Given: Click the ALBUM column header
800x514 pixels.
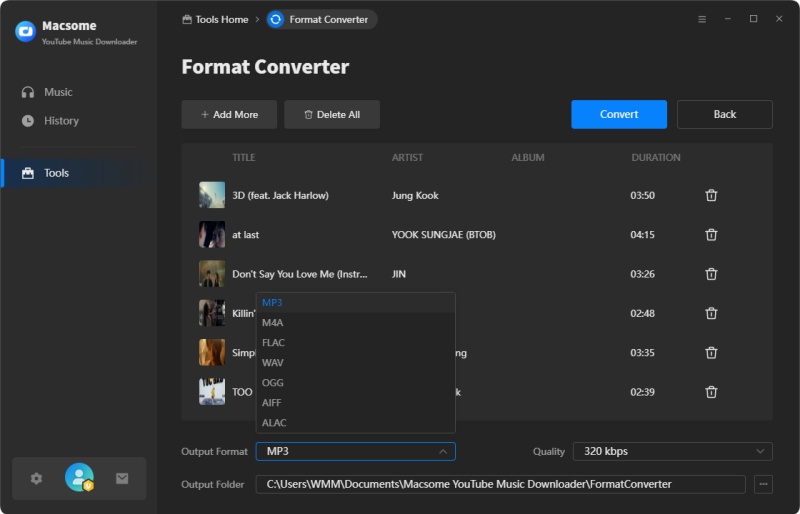Looking at the screenshot, I should point(528,158).
